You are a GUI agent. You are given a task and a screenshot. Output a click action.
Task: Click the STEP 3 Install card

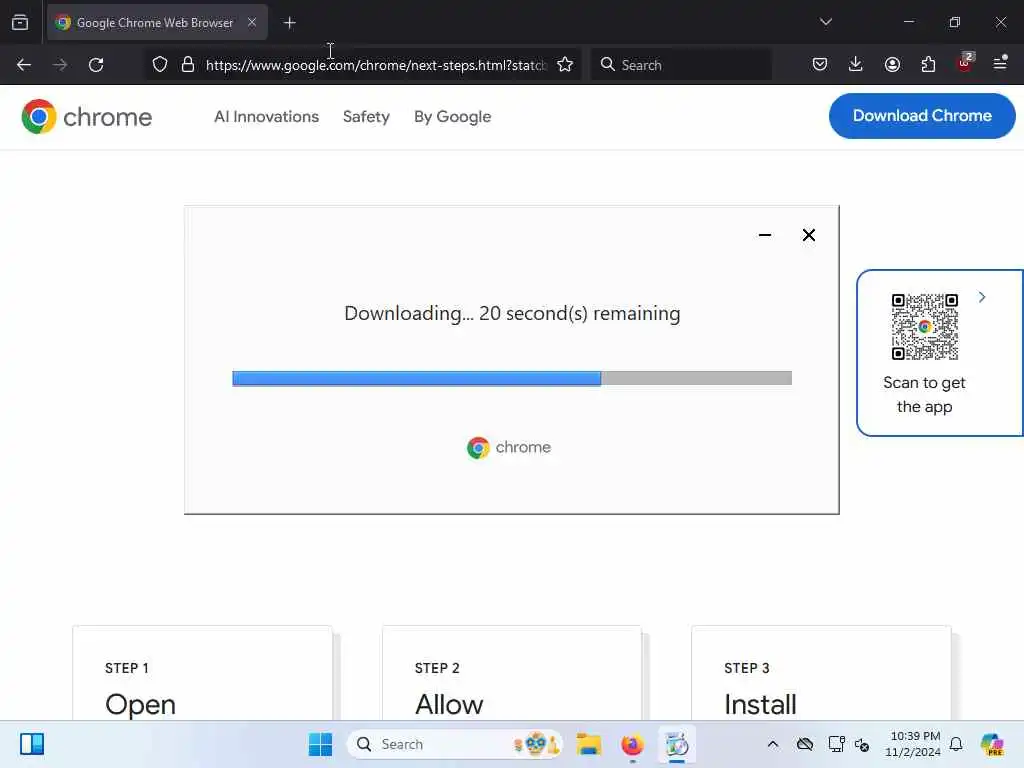click(x=822, y=673)
